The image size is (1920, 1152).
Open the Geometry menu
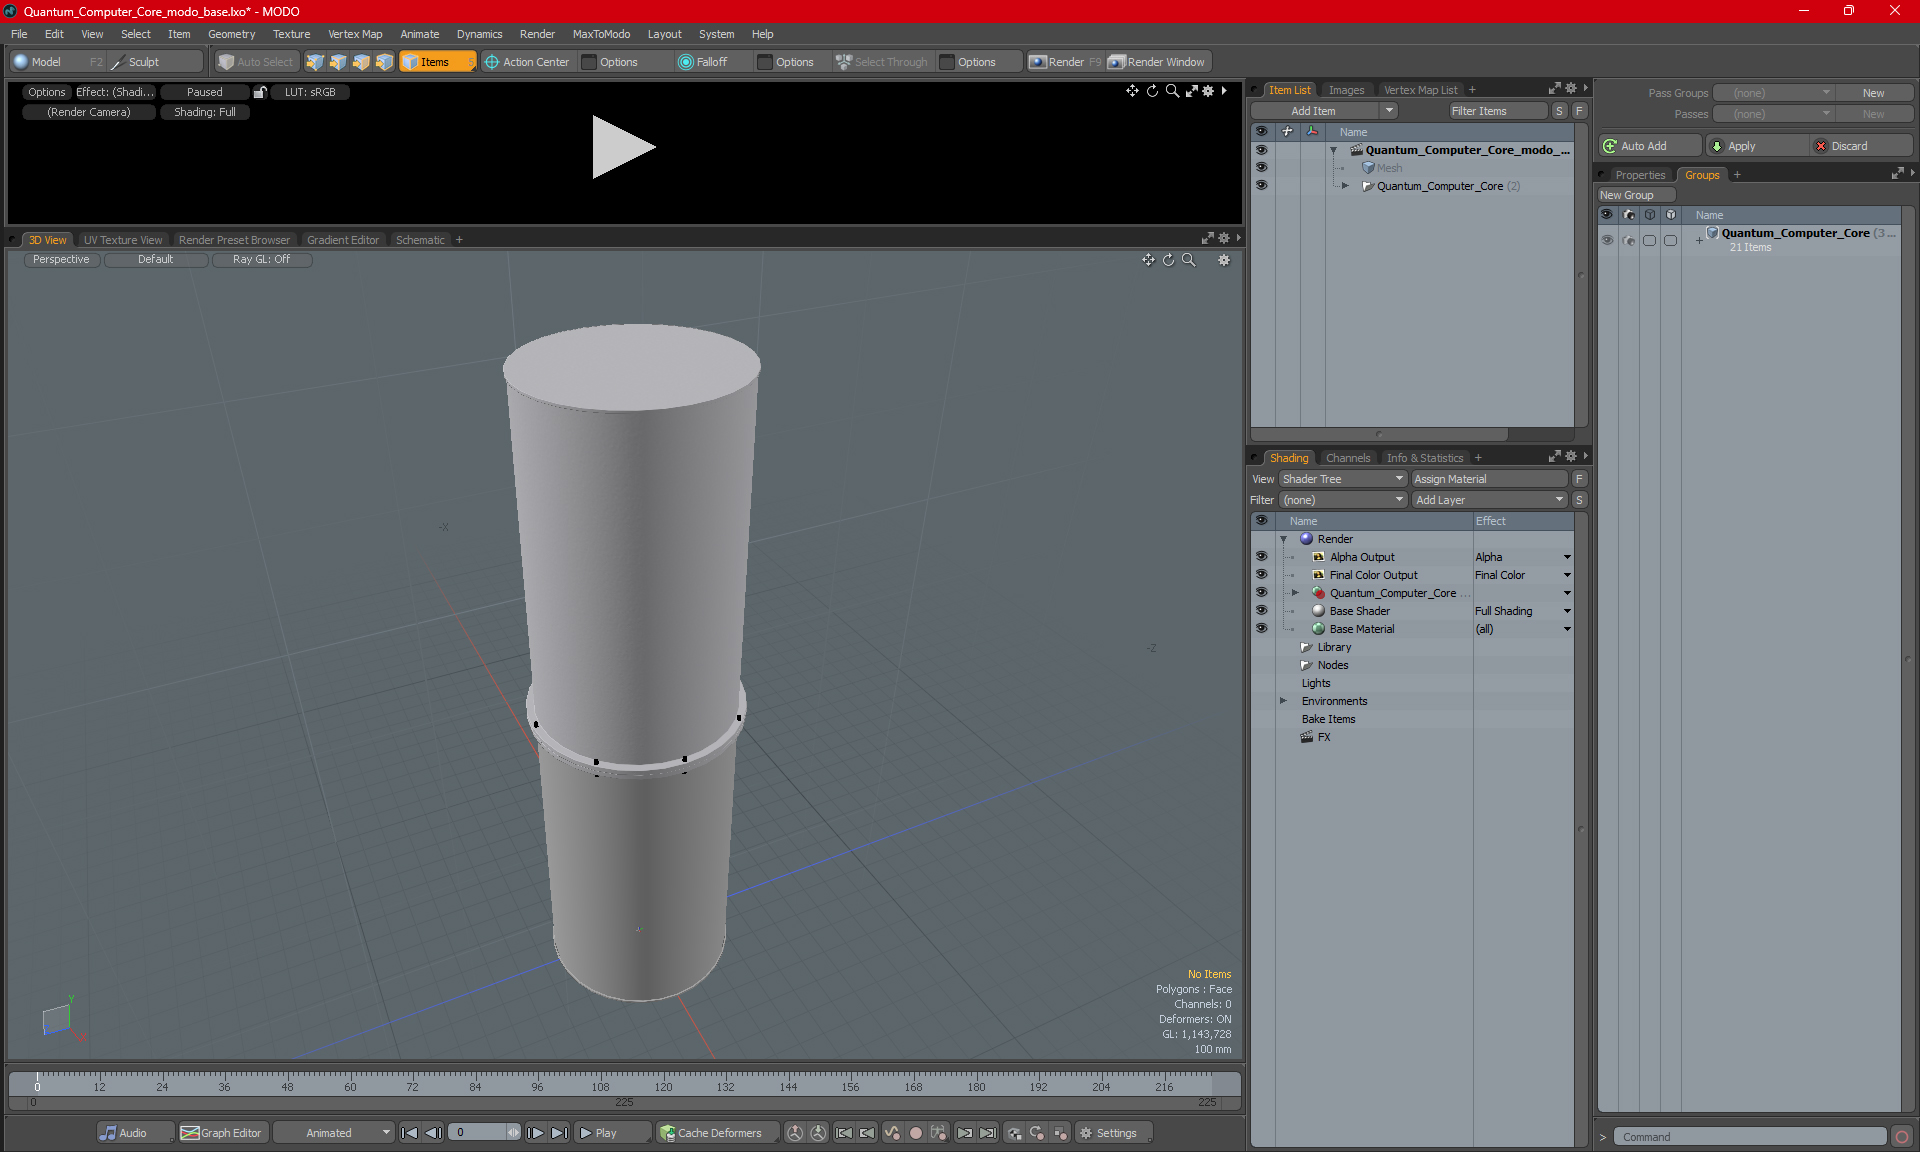[x=231, y=34]
